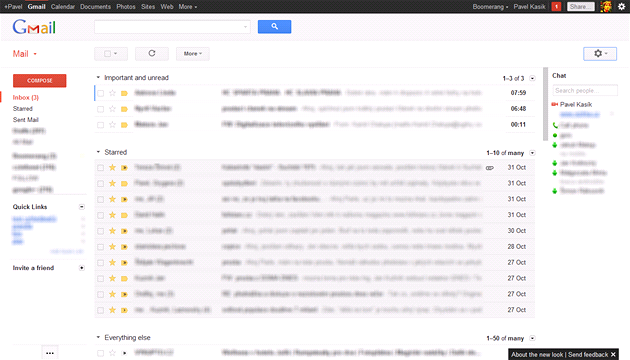
Task: Collapse the Everything else section
Action: 98,338
